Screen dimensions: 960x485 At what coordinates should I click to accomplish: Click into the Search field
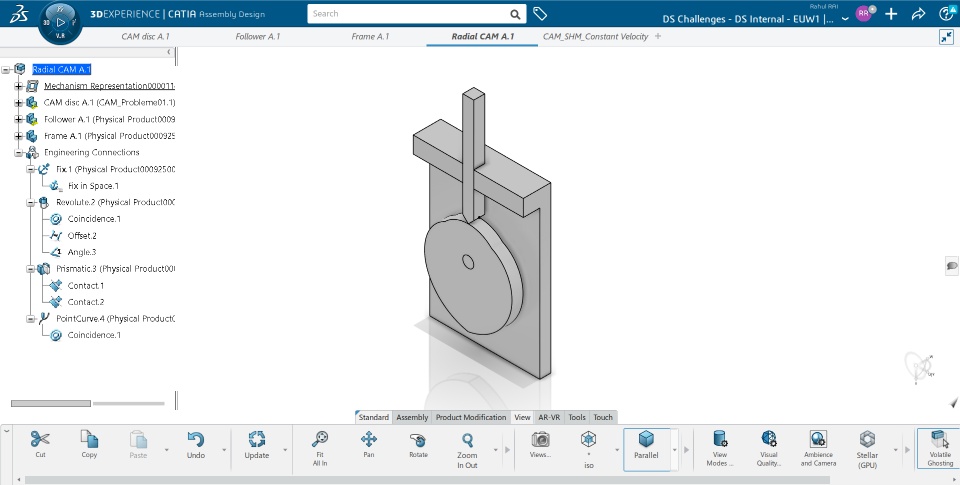[408, 13]
